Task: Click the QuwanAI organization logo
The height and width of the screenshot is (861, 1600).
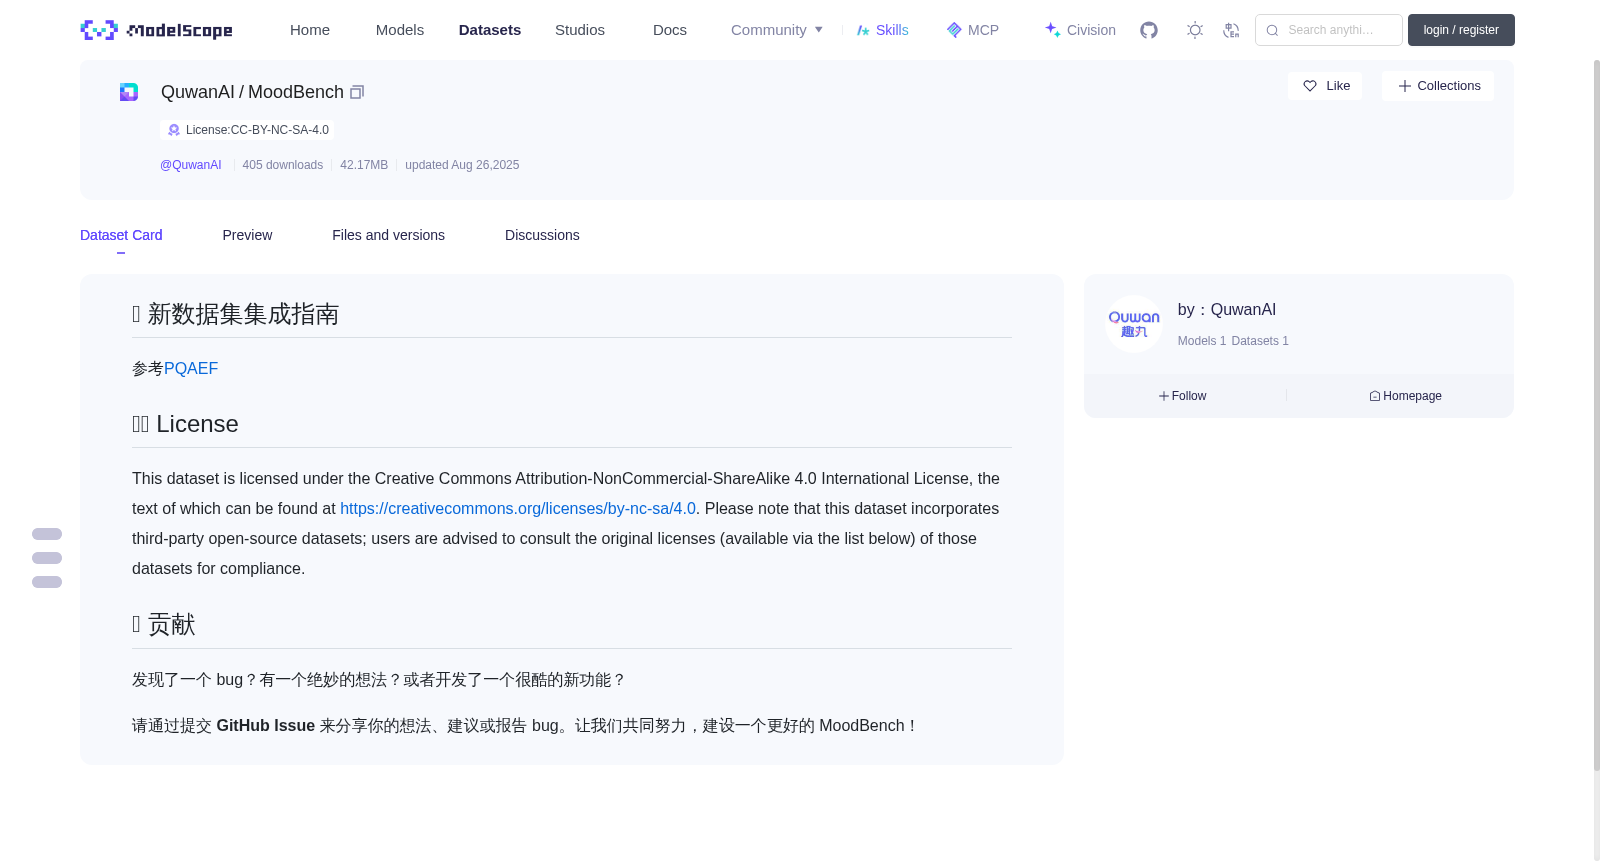Action: click(1134, 324)
